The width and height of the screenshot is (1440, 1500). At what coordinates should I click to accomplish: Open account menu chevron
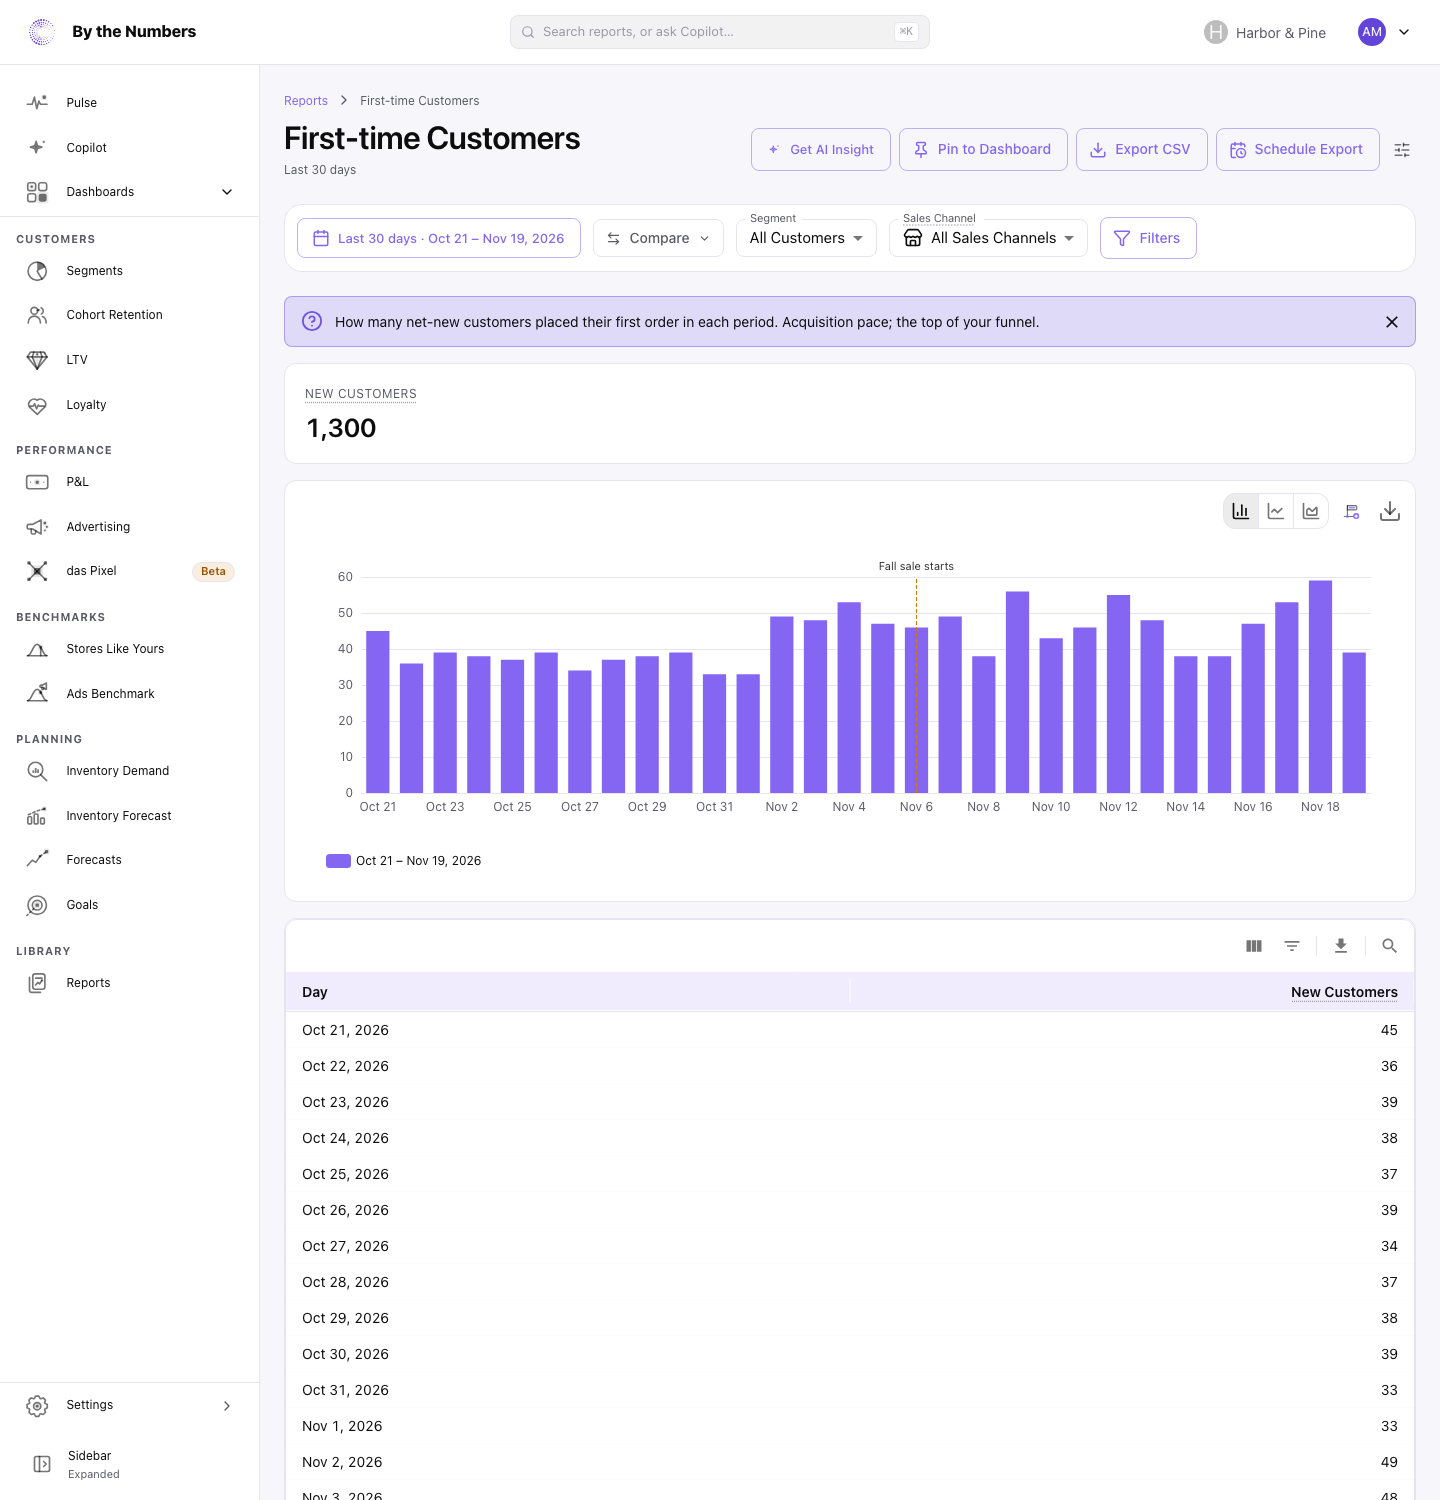point(1404,32)
